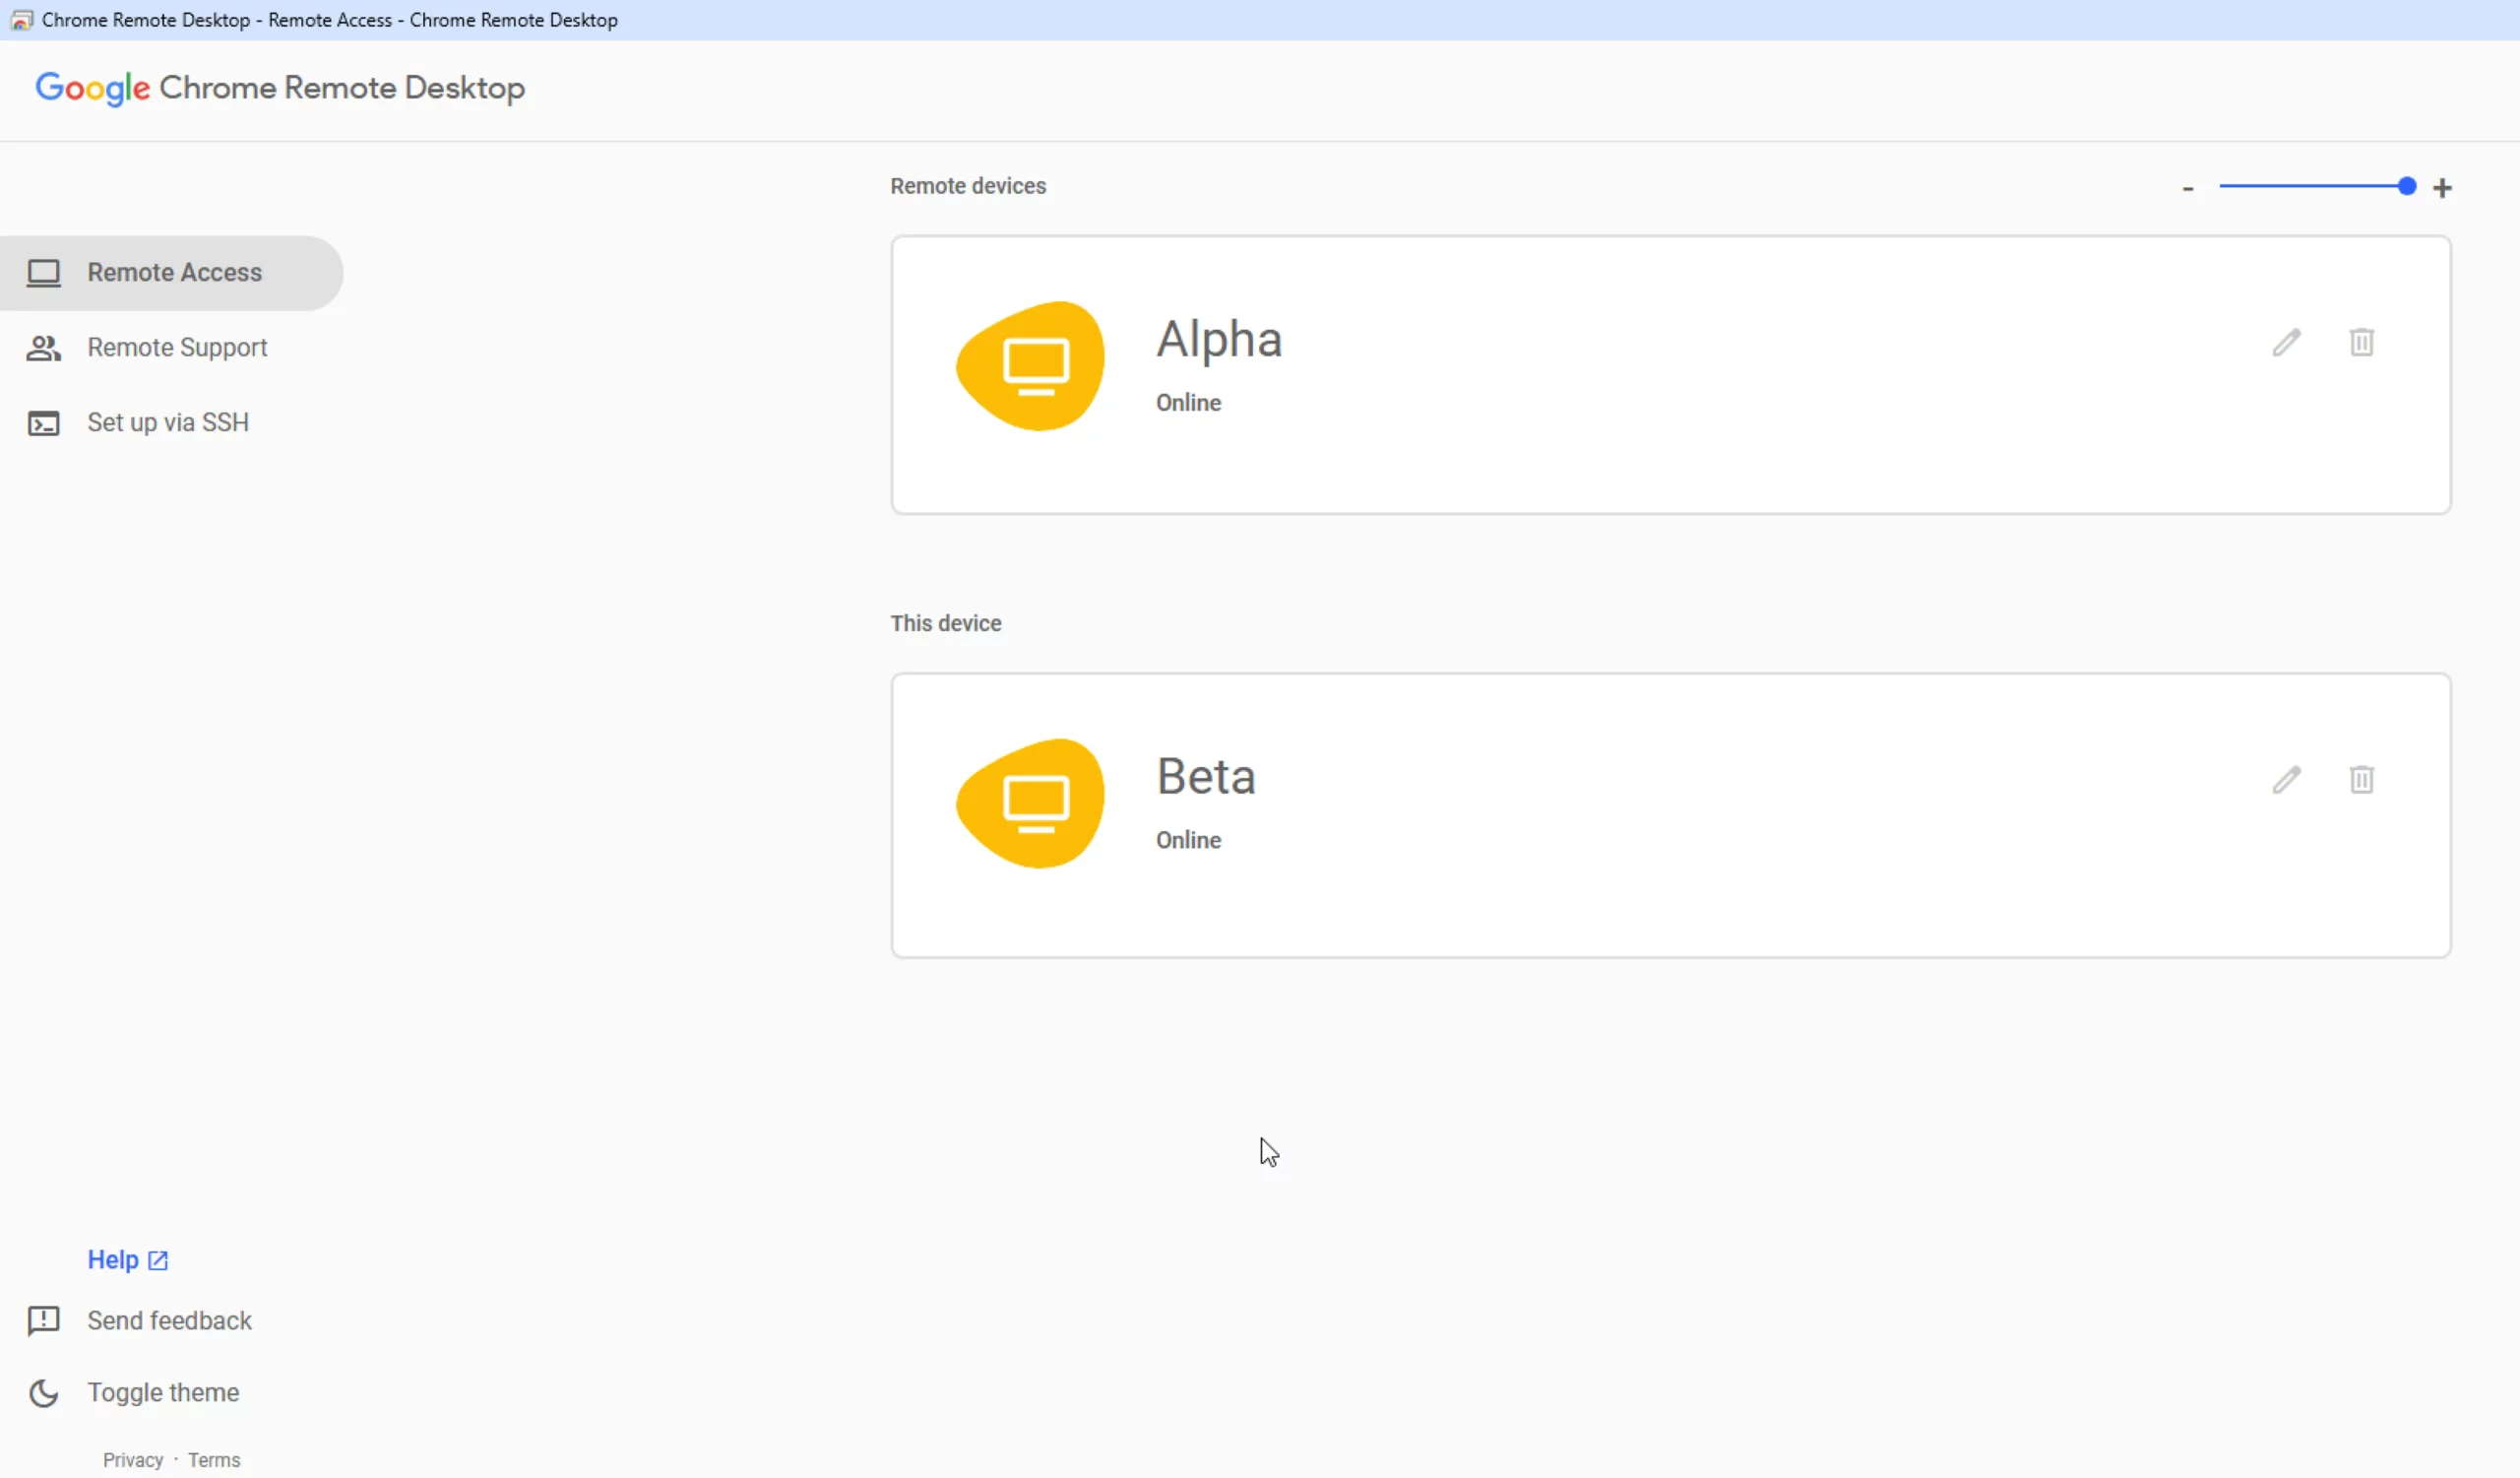Open the Remote Access section
This screenshot has width=2520, height=1478.
[174, 273]
